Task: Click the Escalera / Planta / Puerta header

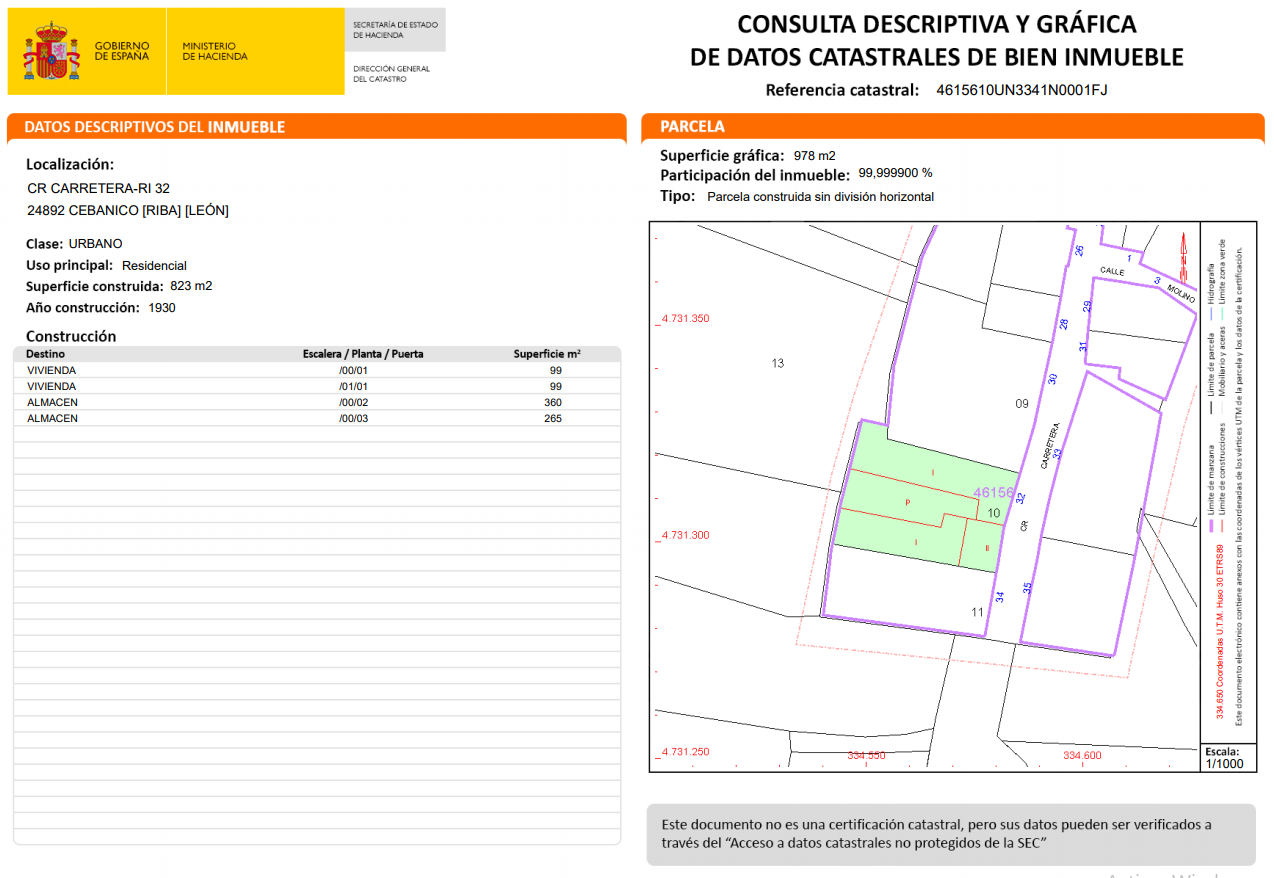Action: [363, 354]
